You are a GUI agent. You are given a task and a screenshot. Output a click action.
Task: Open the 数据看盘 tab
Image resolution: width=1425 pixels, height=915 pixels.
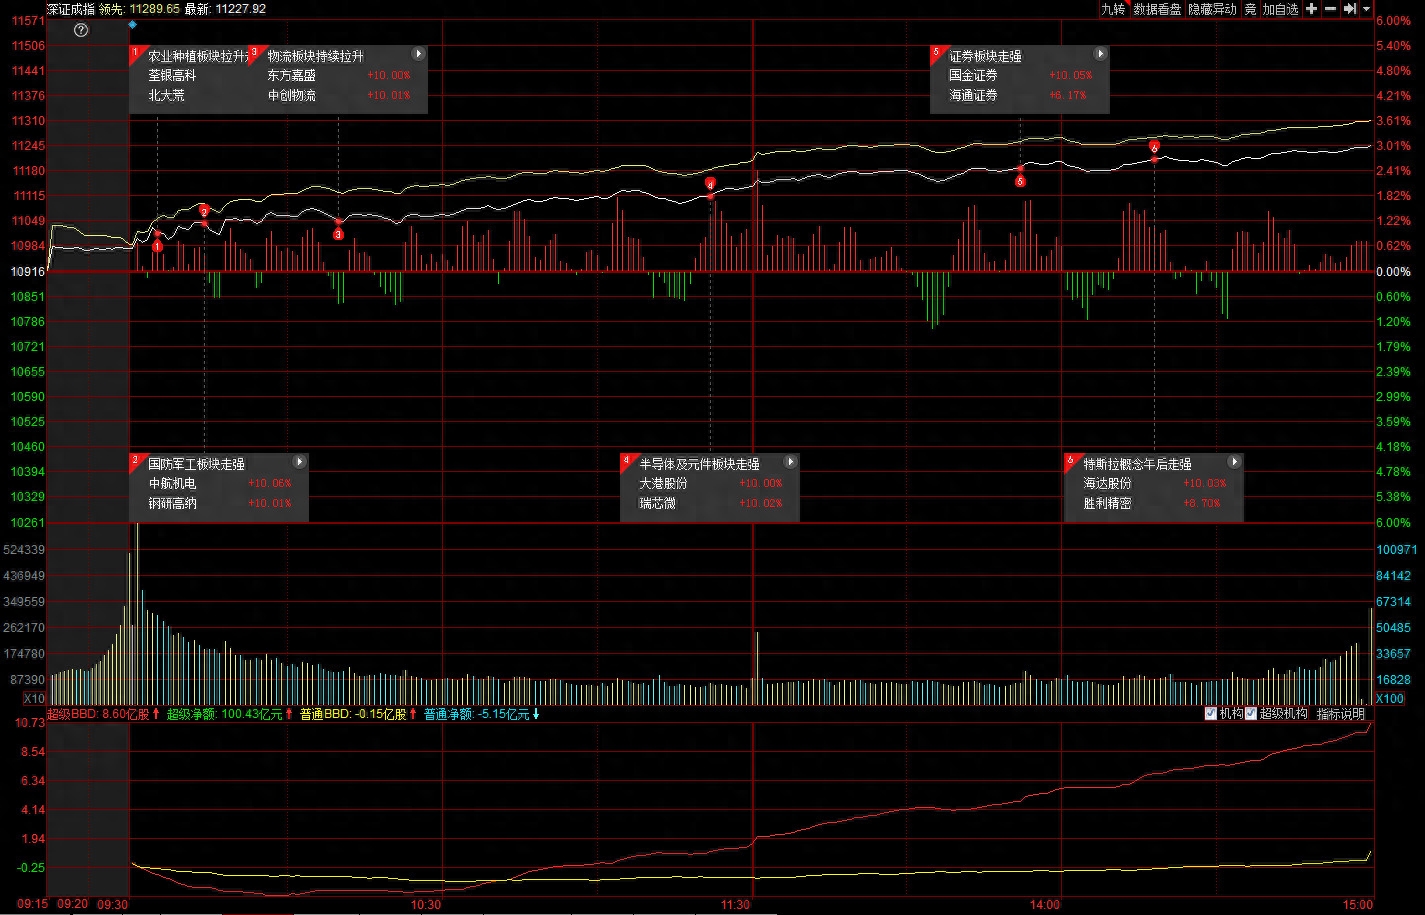[x=1157, y=9]
